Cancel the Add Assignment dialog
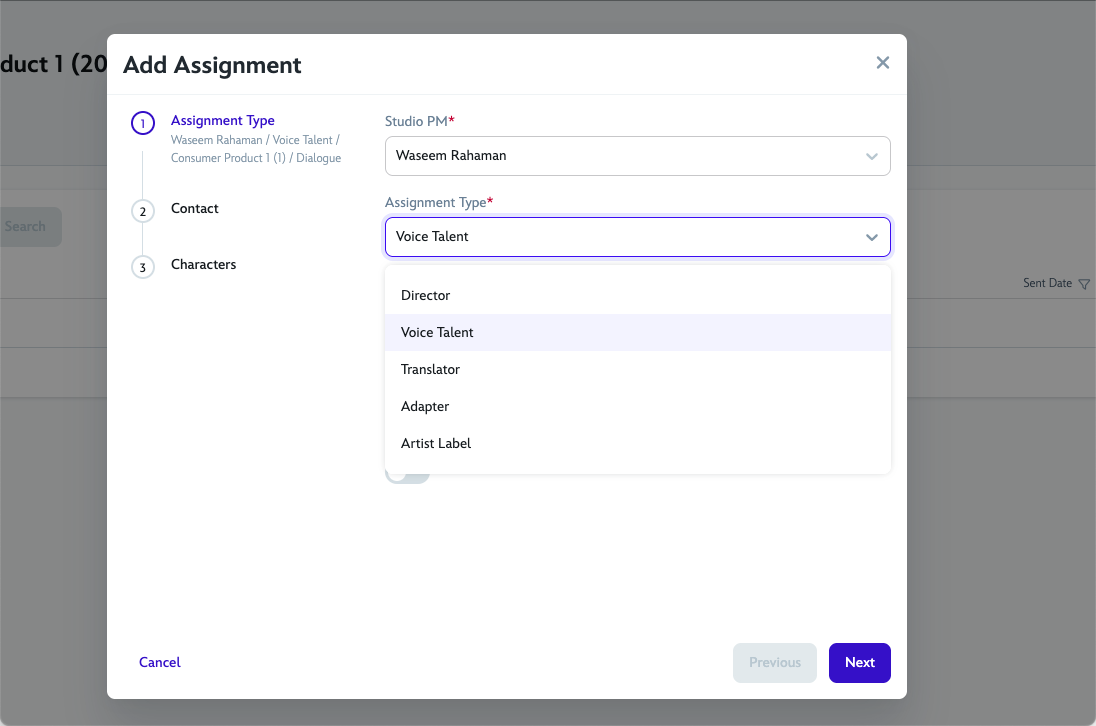Viewport: 1096px width, 726px height. [x=159, y=662]
